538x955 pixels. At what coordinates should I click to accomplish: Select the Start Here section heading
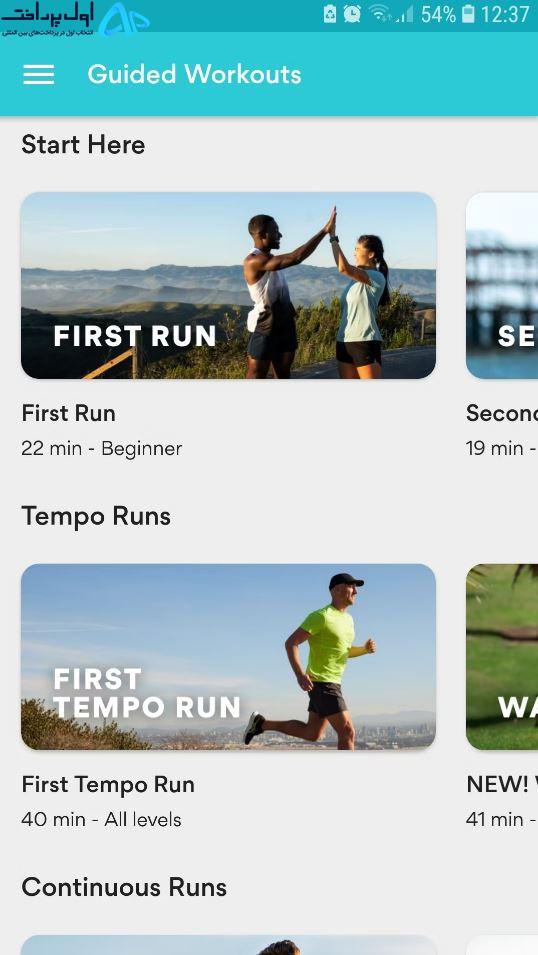pyautogui.click(x=83, y=145)
